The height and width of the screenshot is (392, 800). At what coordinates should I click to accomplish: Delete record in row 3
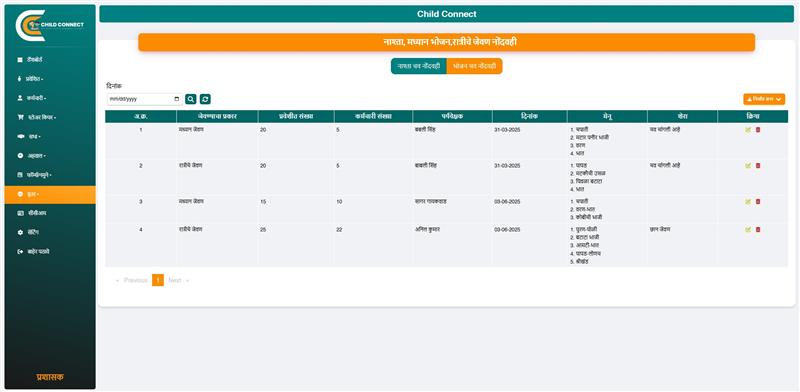pos(758,202)
